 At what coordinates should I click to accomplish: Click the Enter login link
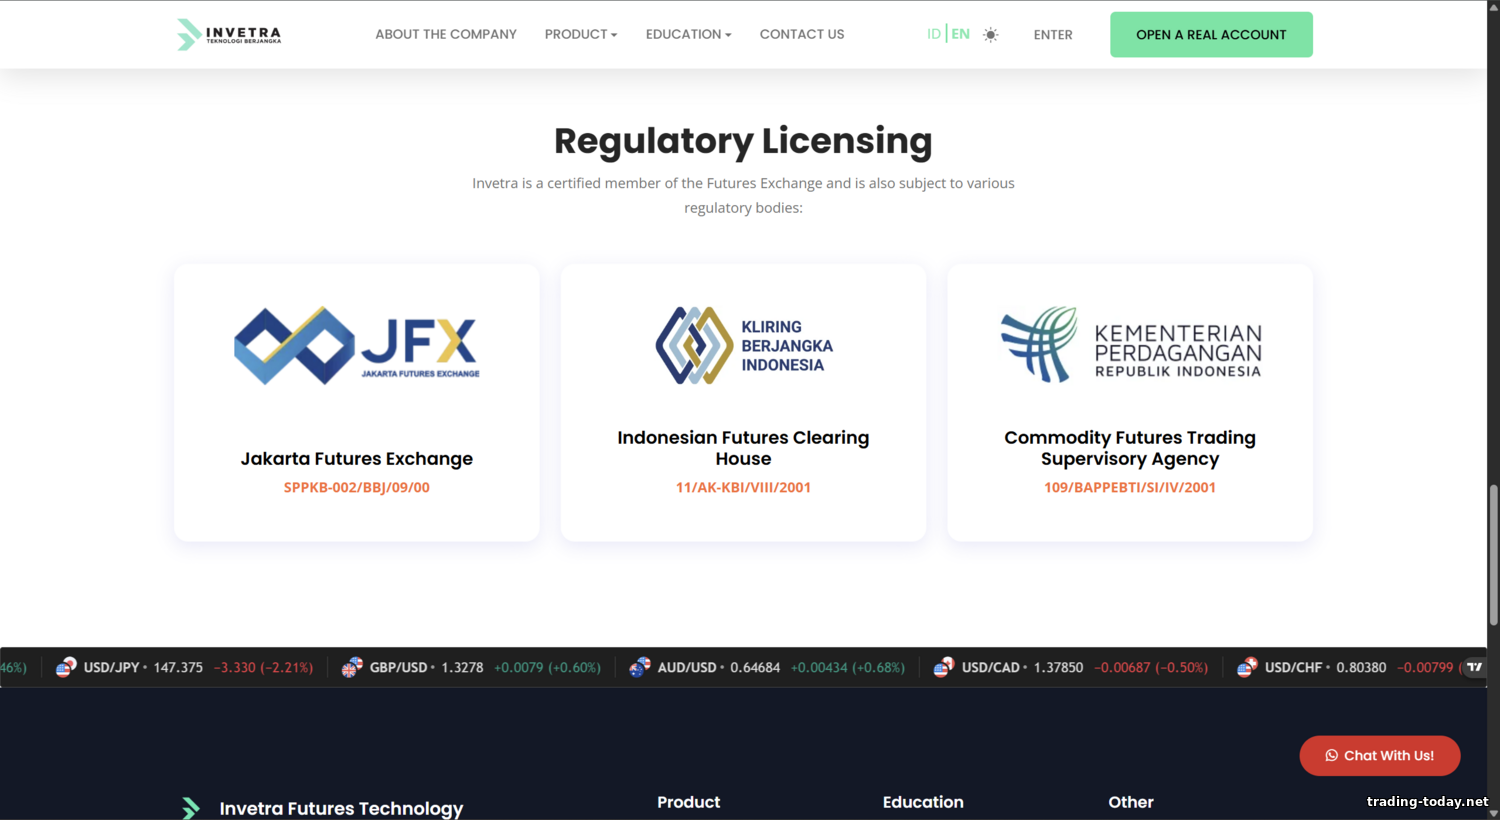click(1052, 35)
